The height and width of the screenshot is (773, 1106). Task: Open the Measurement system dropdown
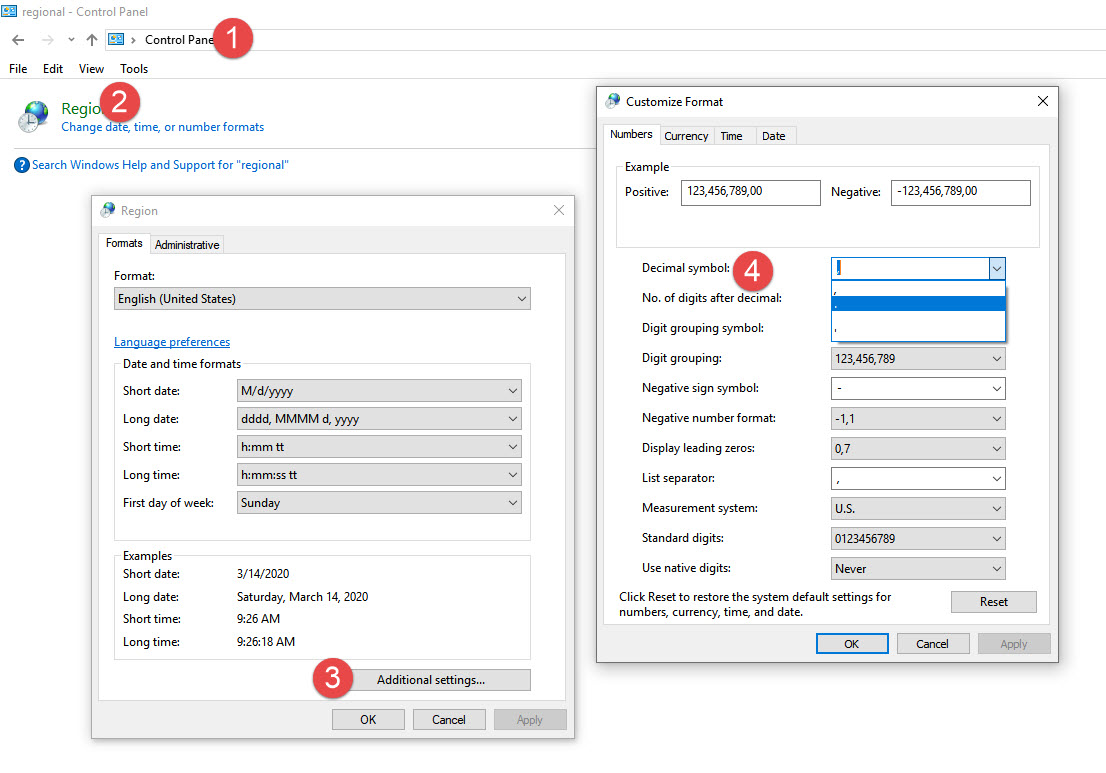point(918,509)
